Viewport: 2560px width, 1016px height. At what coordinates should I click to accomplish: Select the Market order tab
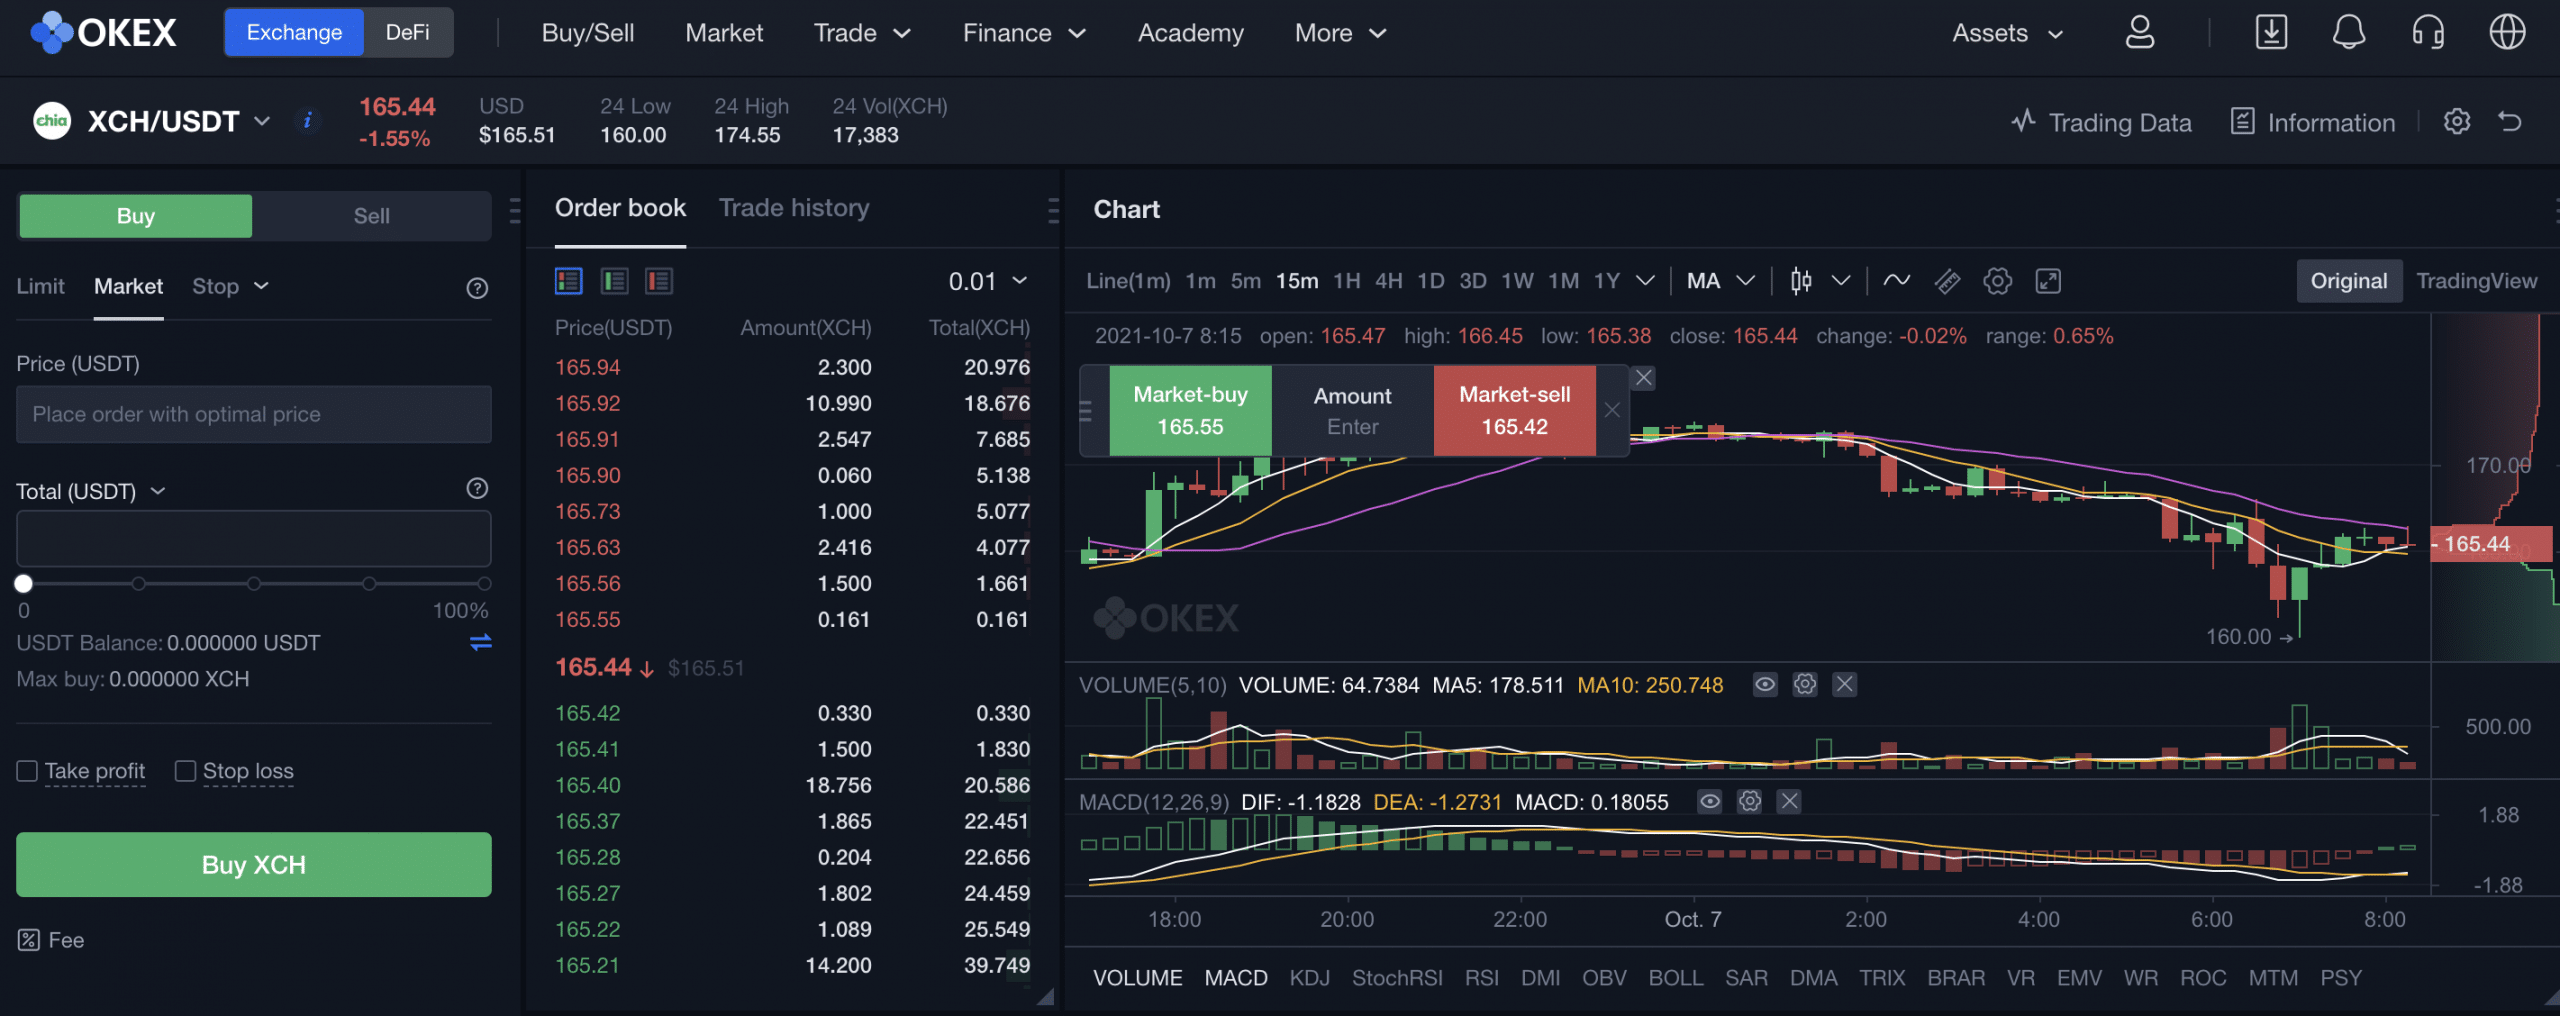tap(128, 286)
